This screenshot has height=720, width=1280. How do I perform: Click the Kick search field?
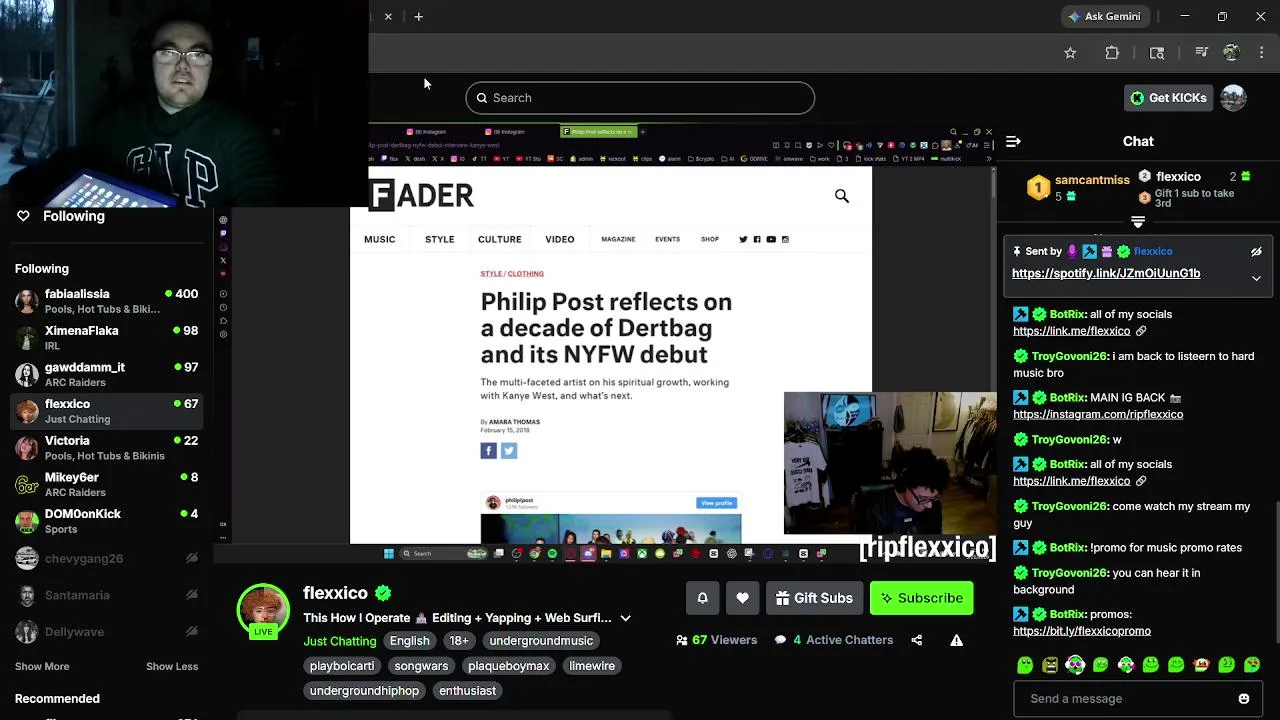pyautogui.click(x=640, y=98)
